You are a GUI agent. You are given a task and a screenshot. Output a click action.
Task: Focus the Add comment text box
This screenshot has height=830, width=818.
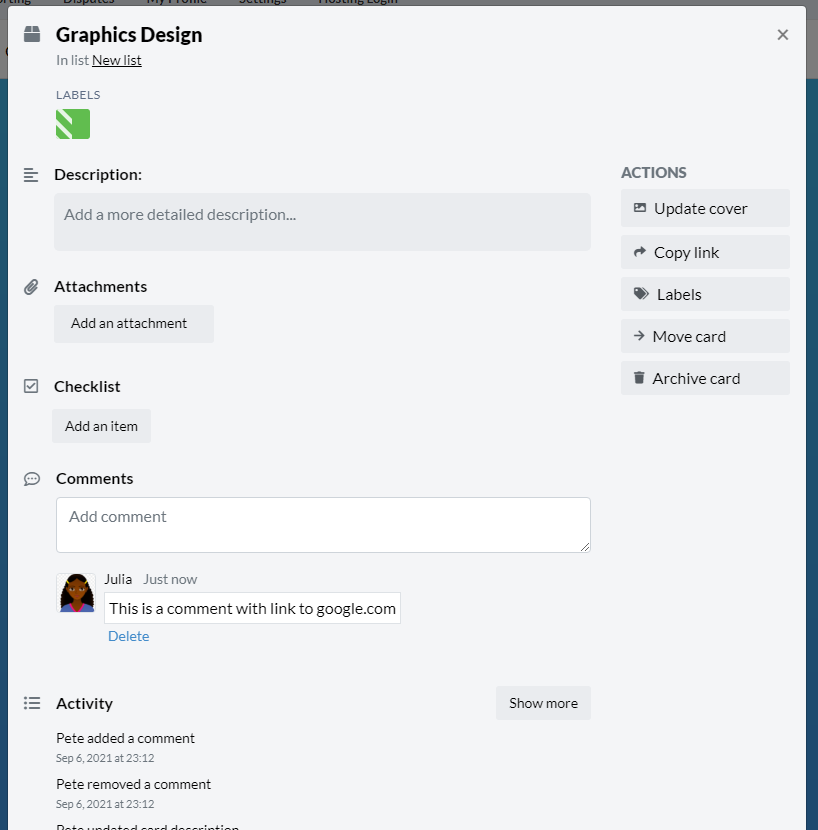[323, 525]
